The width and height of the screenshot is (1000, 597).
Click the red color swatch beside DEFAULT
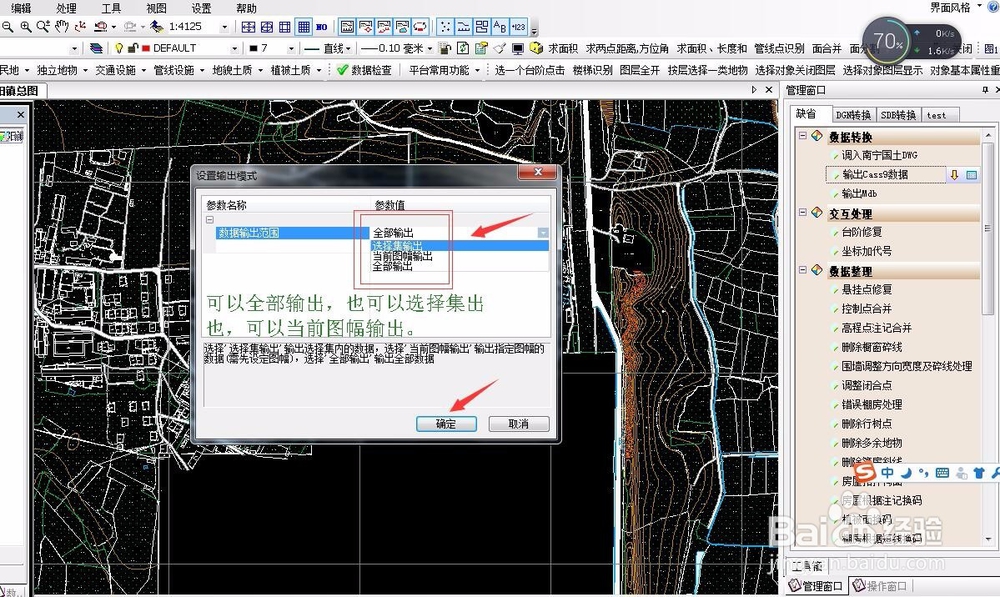click(146, 48)
